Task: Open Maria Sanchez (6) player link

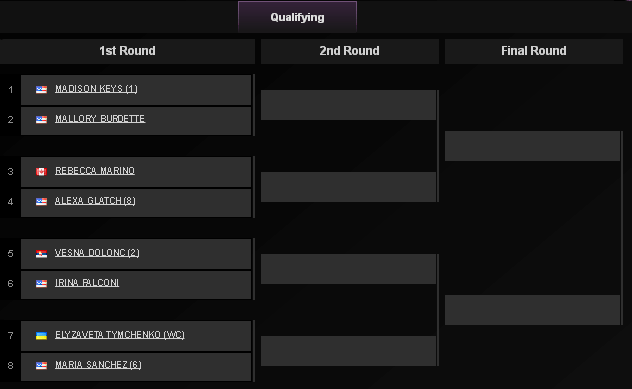Action: click(98, 365)
